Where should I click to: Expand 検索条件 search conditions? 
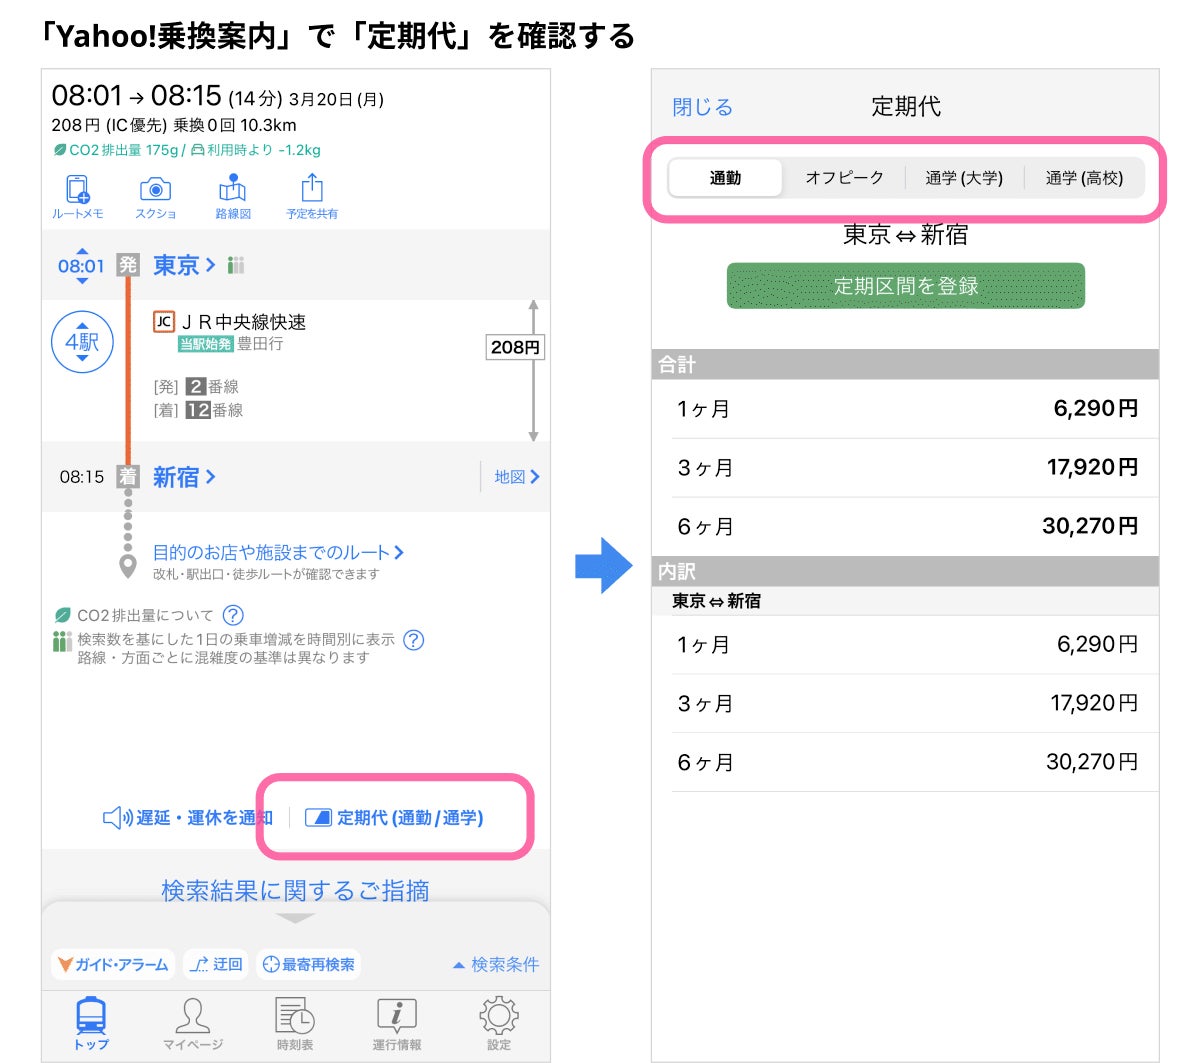tap(495, 965)
